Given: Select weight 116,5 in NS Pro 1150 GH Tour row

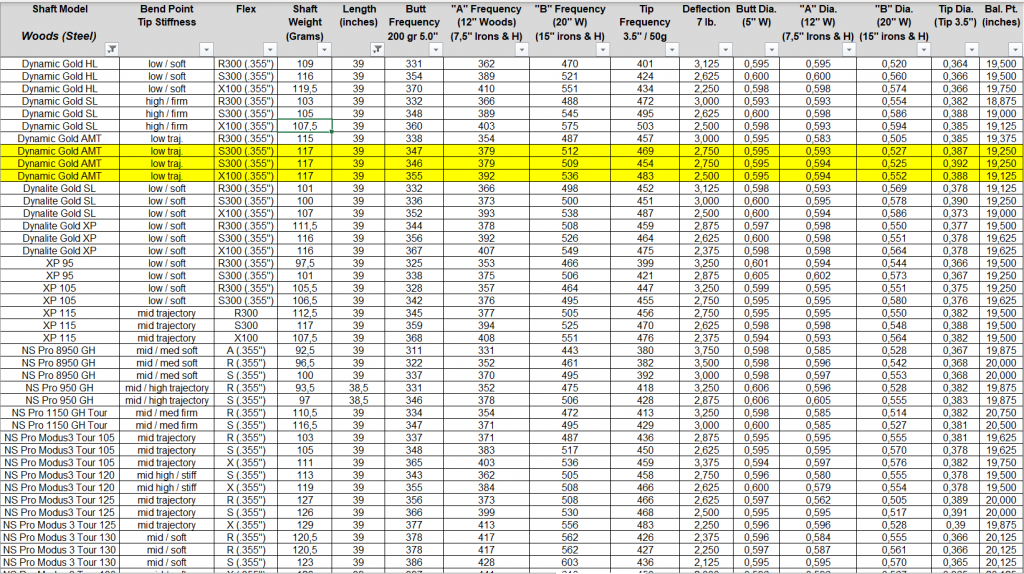Looking at the screenshot, I should (305, 425).
